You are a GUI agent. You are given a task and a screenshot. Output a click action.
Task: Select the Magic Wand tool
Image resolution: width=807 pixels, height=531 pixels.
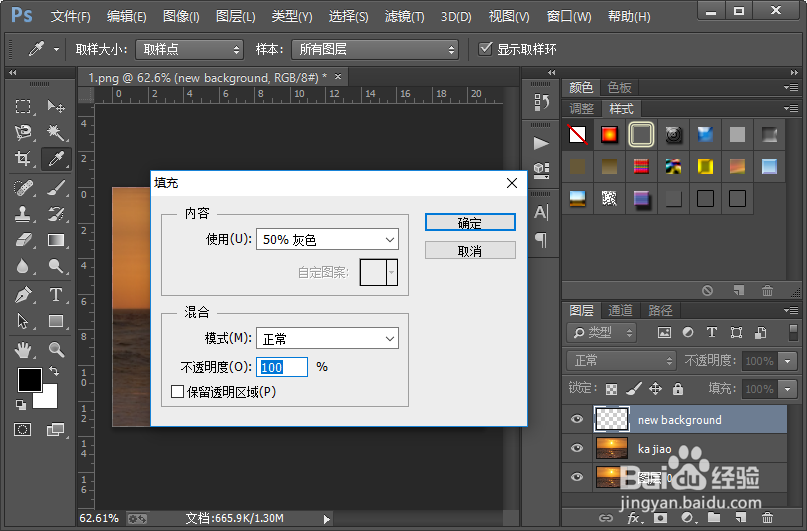(56, 133)
